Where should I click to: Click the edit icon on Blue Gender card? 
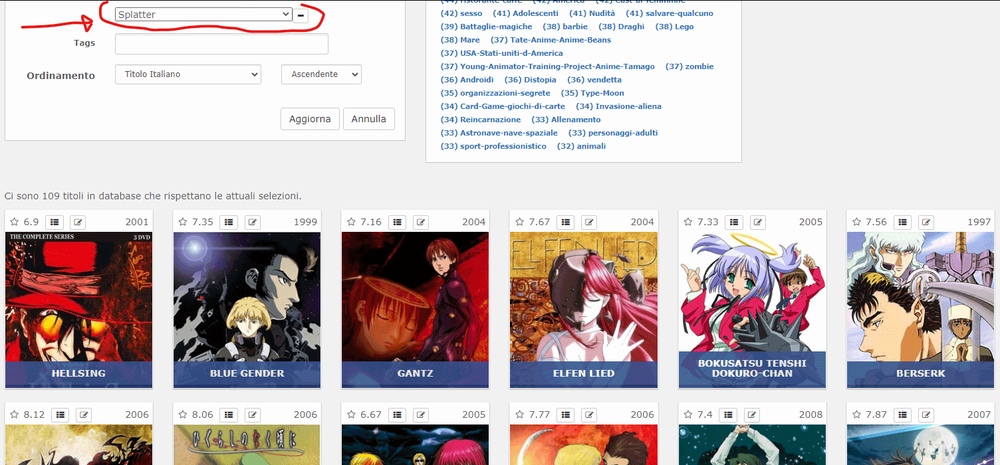251,222
